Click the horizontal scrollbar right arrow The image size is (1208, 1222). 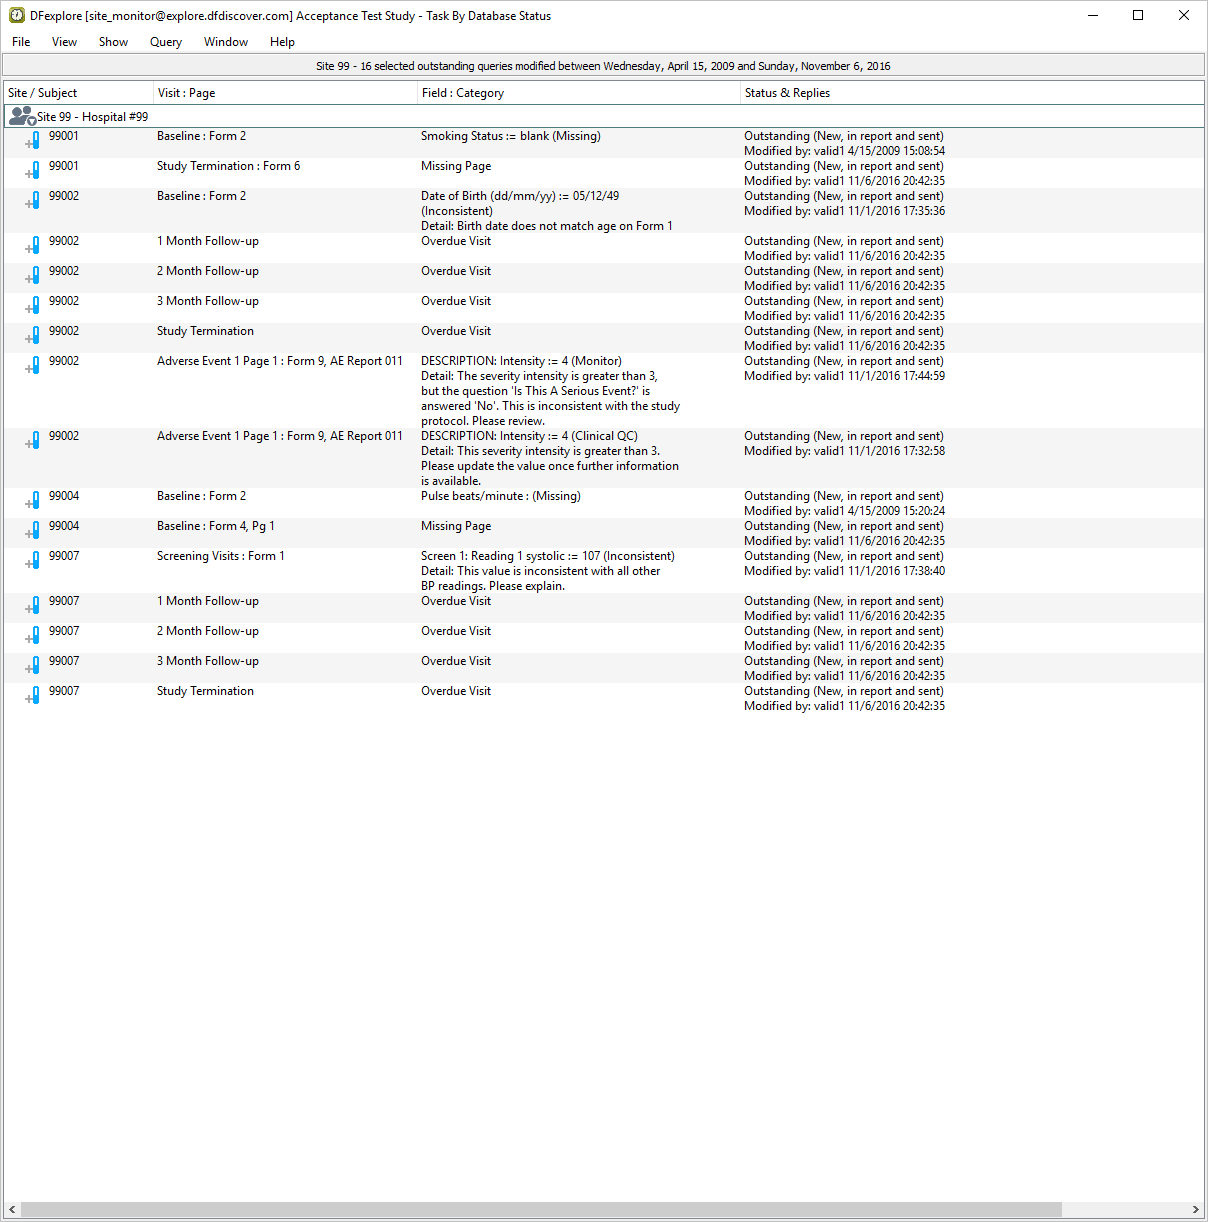[1195, 1209]
